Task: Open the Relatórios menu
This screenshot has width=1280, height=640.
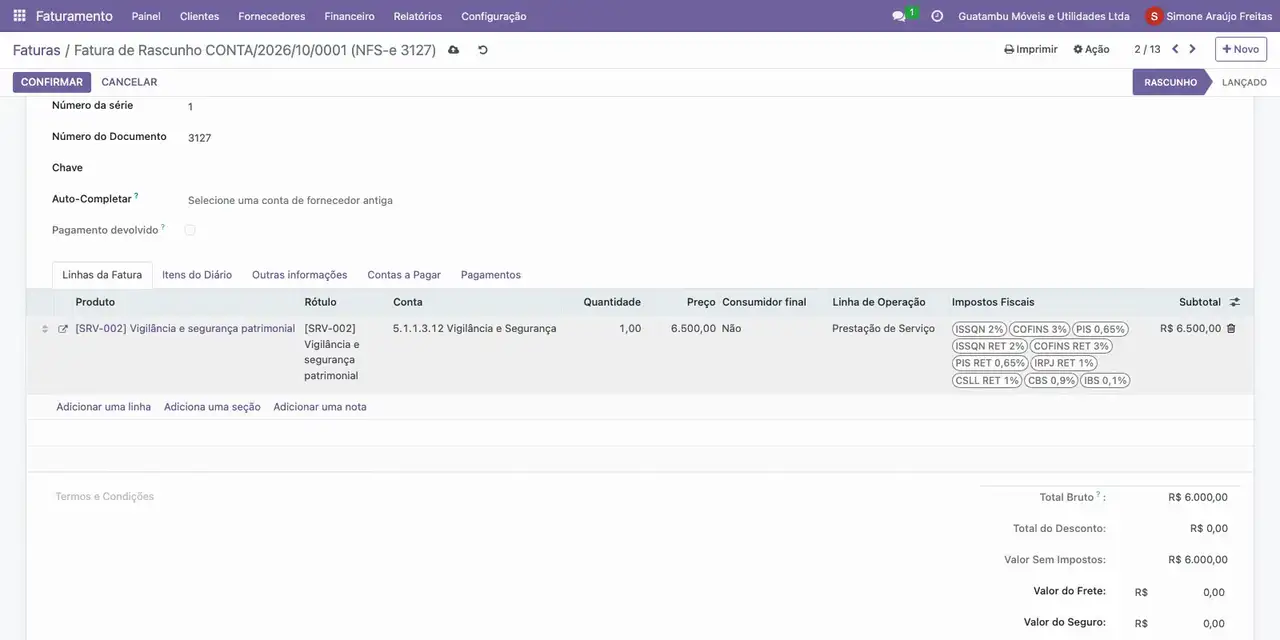Action: point(418,16)
